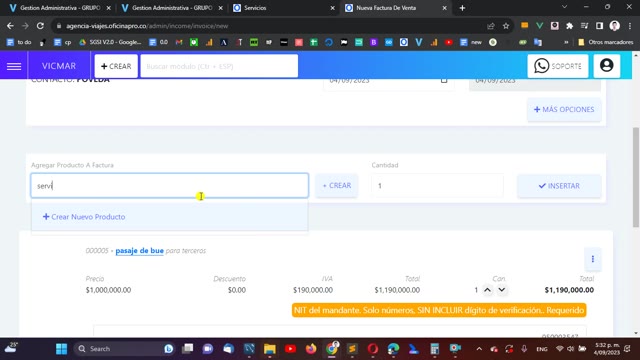Reload the page in Chrome
The width and height of the screenshot is (640, 360).
click(40, 26)
